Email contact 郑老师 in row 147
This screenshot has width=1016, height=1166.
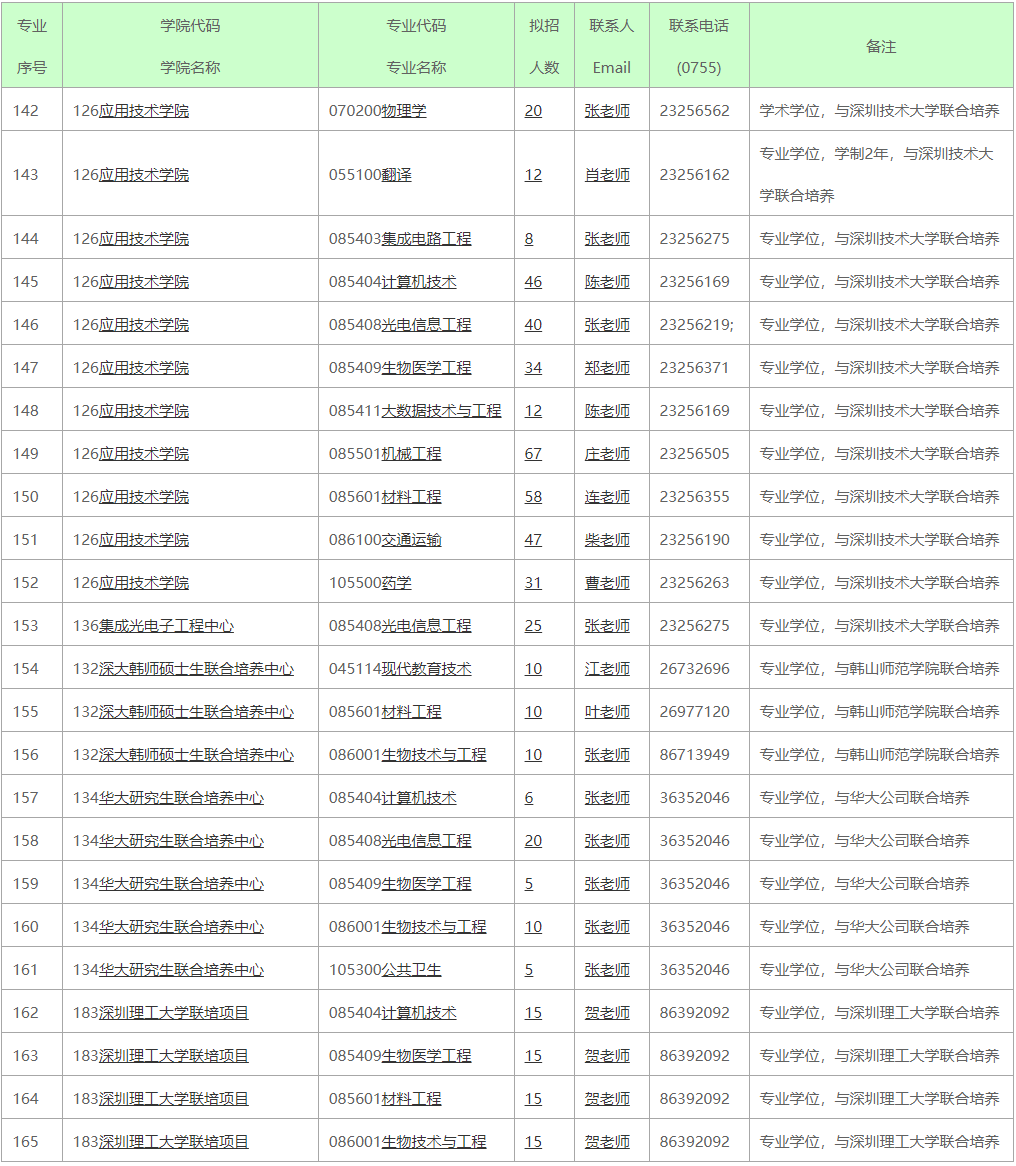pyautogui.click(x=607, y=368)
